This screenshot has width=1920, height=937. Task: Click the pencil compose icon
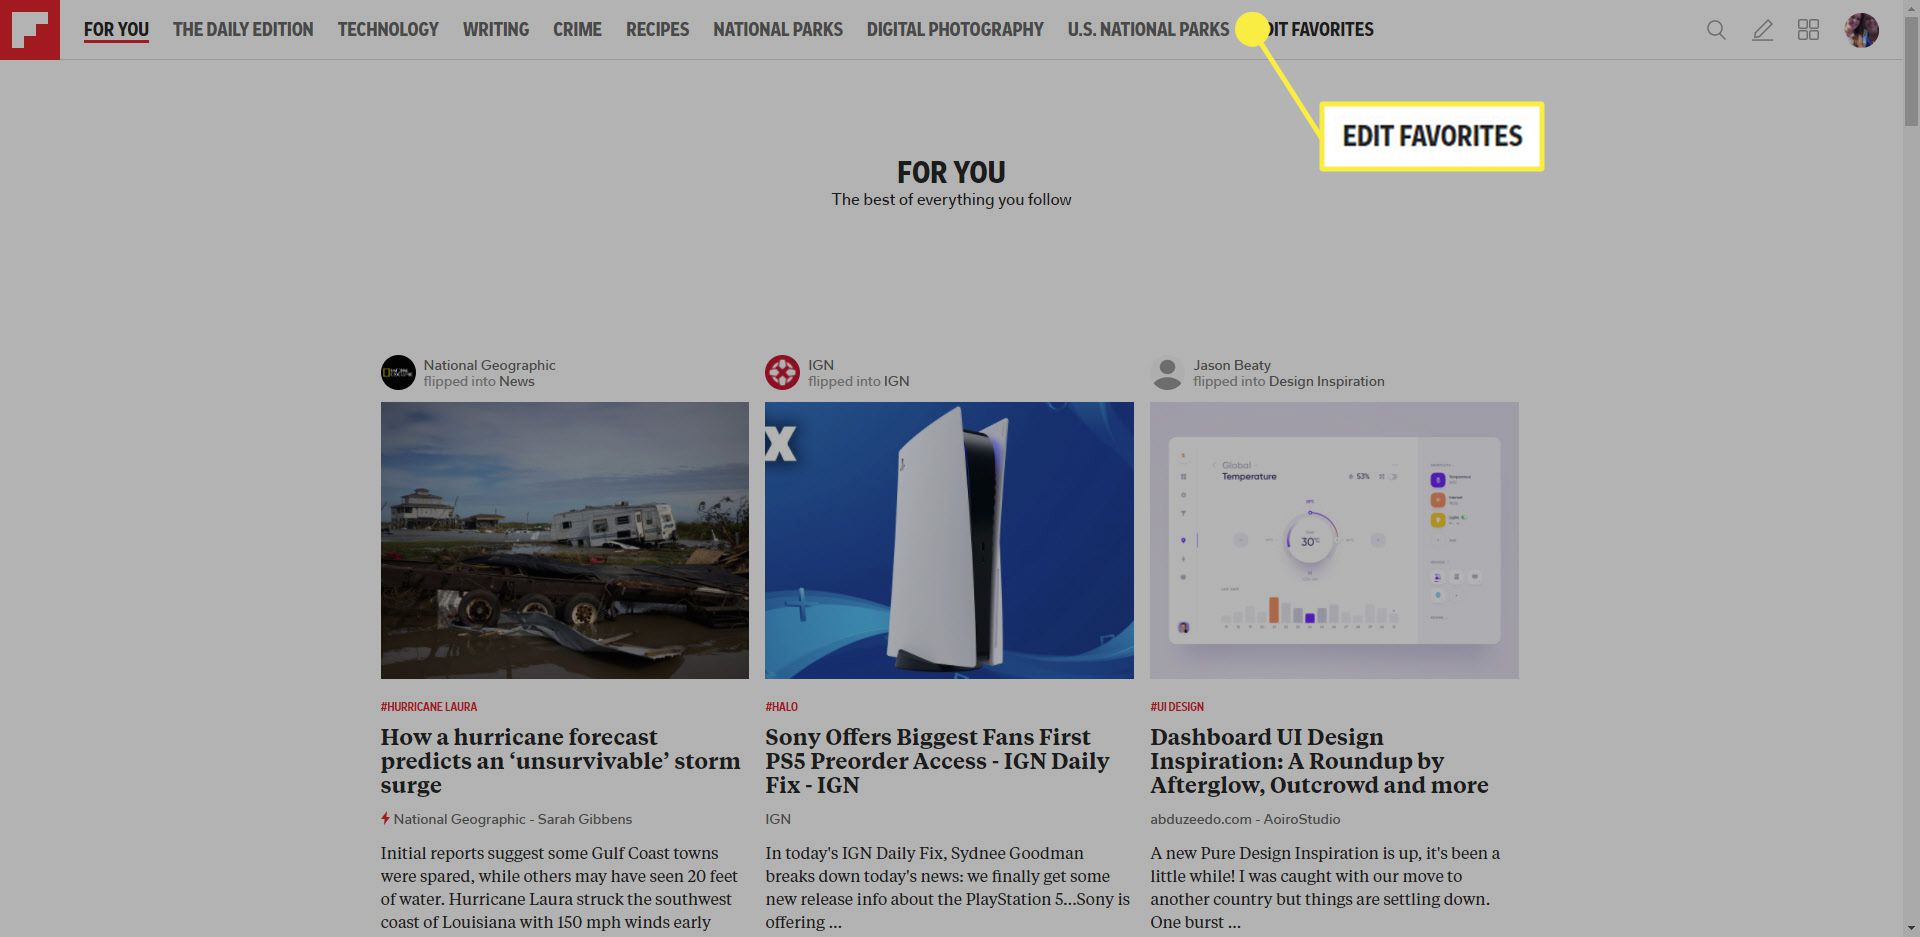1762,30
